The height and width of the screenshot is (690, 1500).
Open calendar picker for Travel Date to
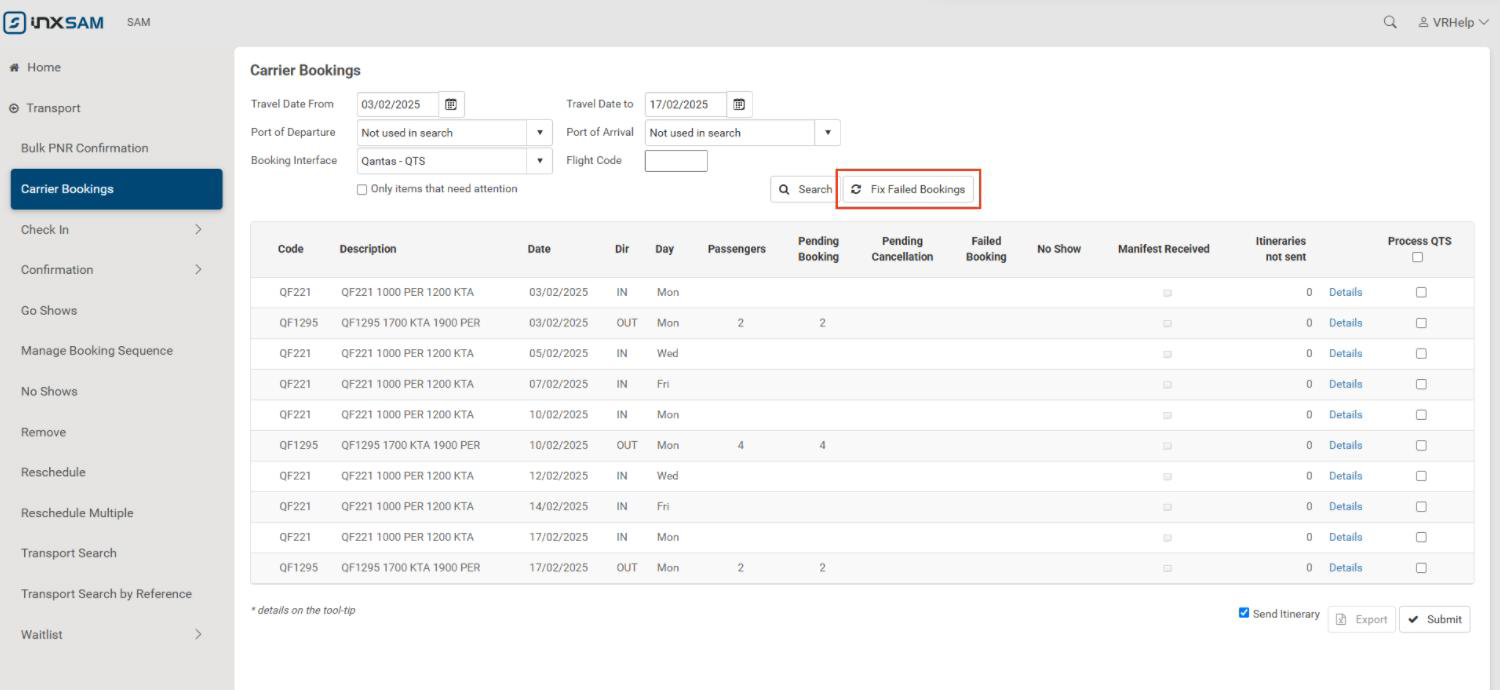(739, 104)
